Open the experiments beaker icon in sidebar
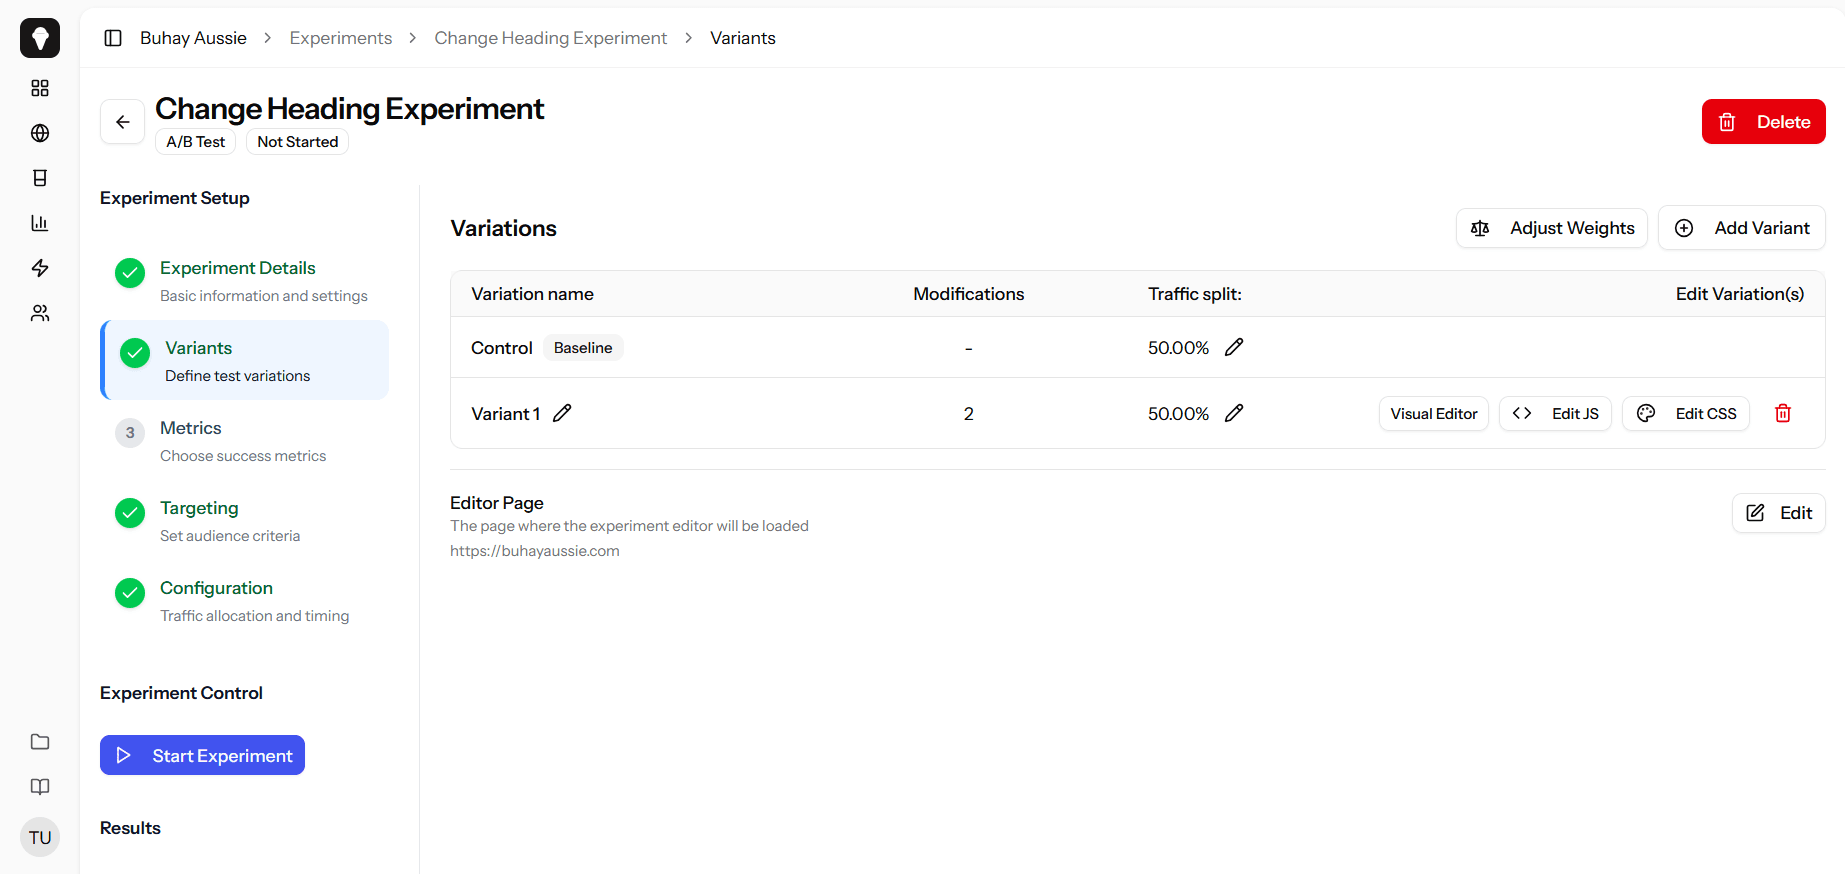The image size is (1845, 874). pyautogui.click(x=40, y=178)
